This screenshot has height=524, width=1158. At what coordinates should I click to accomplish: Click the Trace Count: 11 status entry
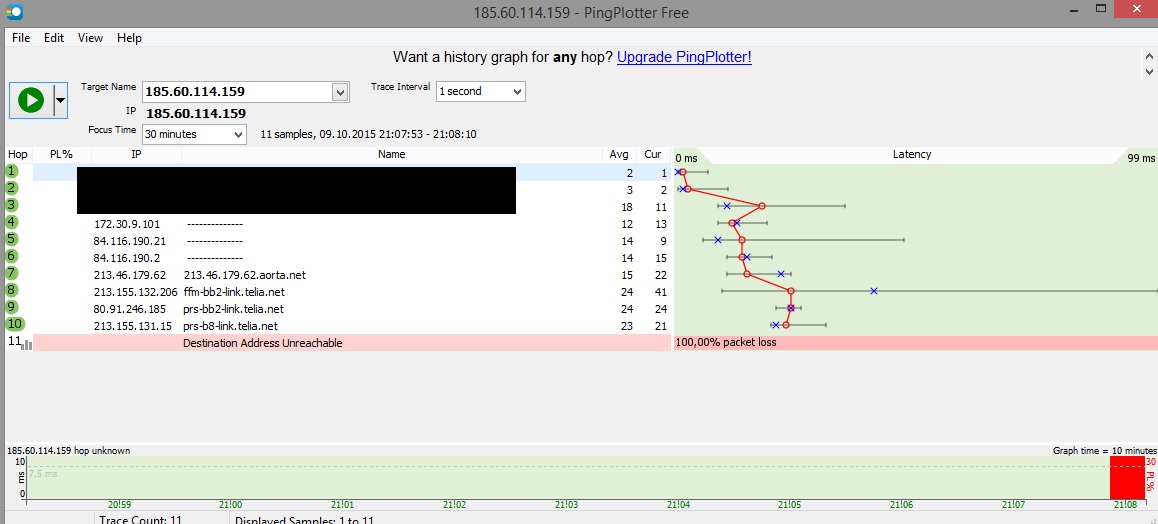click(140, 520)
